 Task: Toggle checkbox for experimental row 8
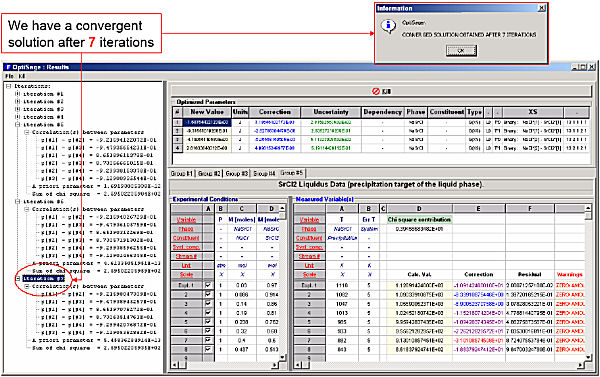coord(208,349)
